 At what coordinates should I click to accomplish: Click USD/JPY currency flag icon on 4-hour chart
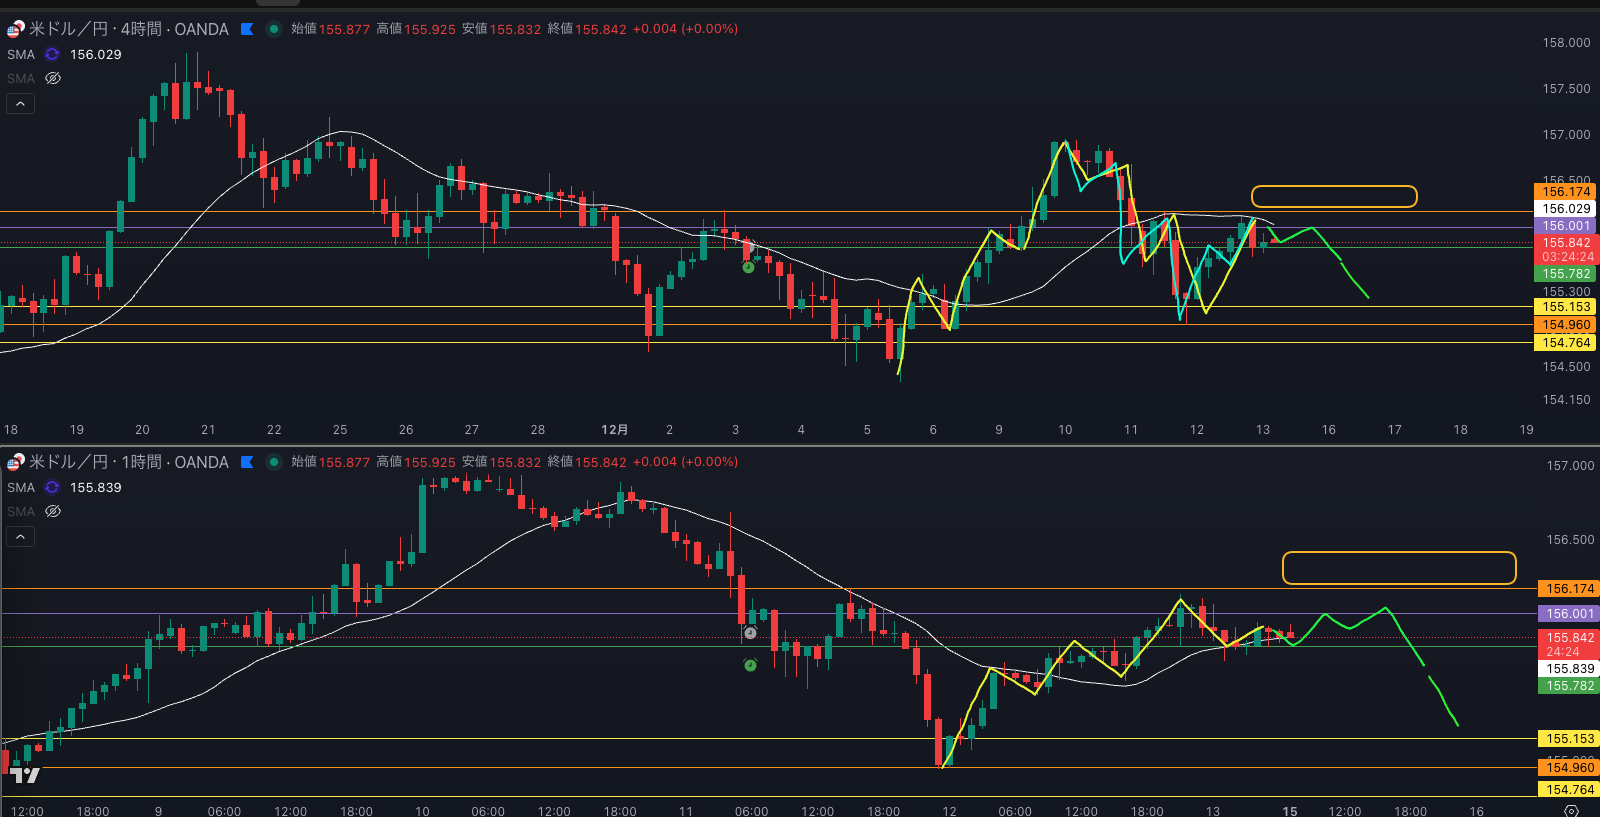click(x=15, y=29)
